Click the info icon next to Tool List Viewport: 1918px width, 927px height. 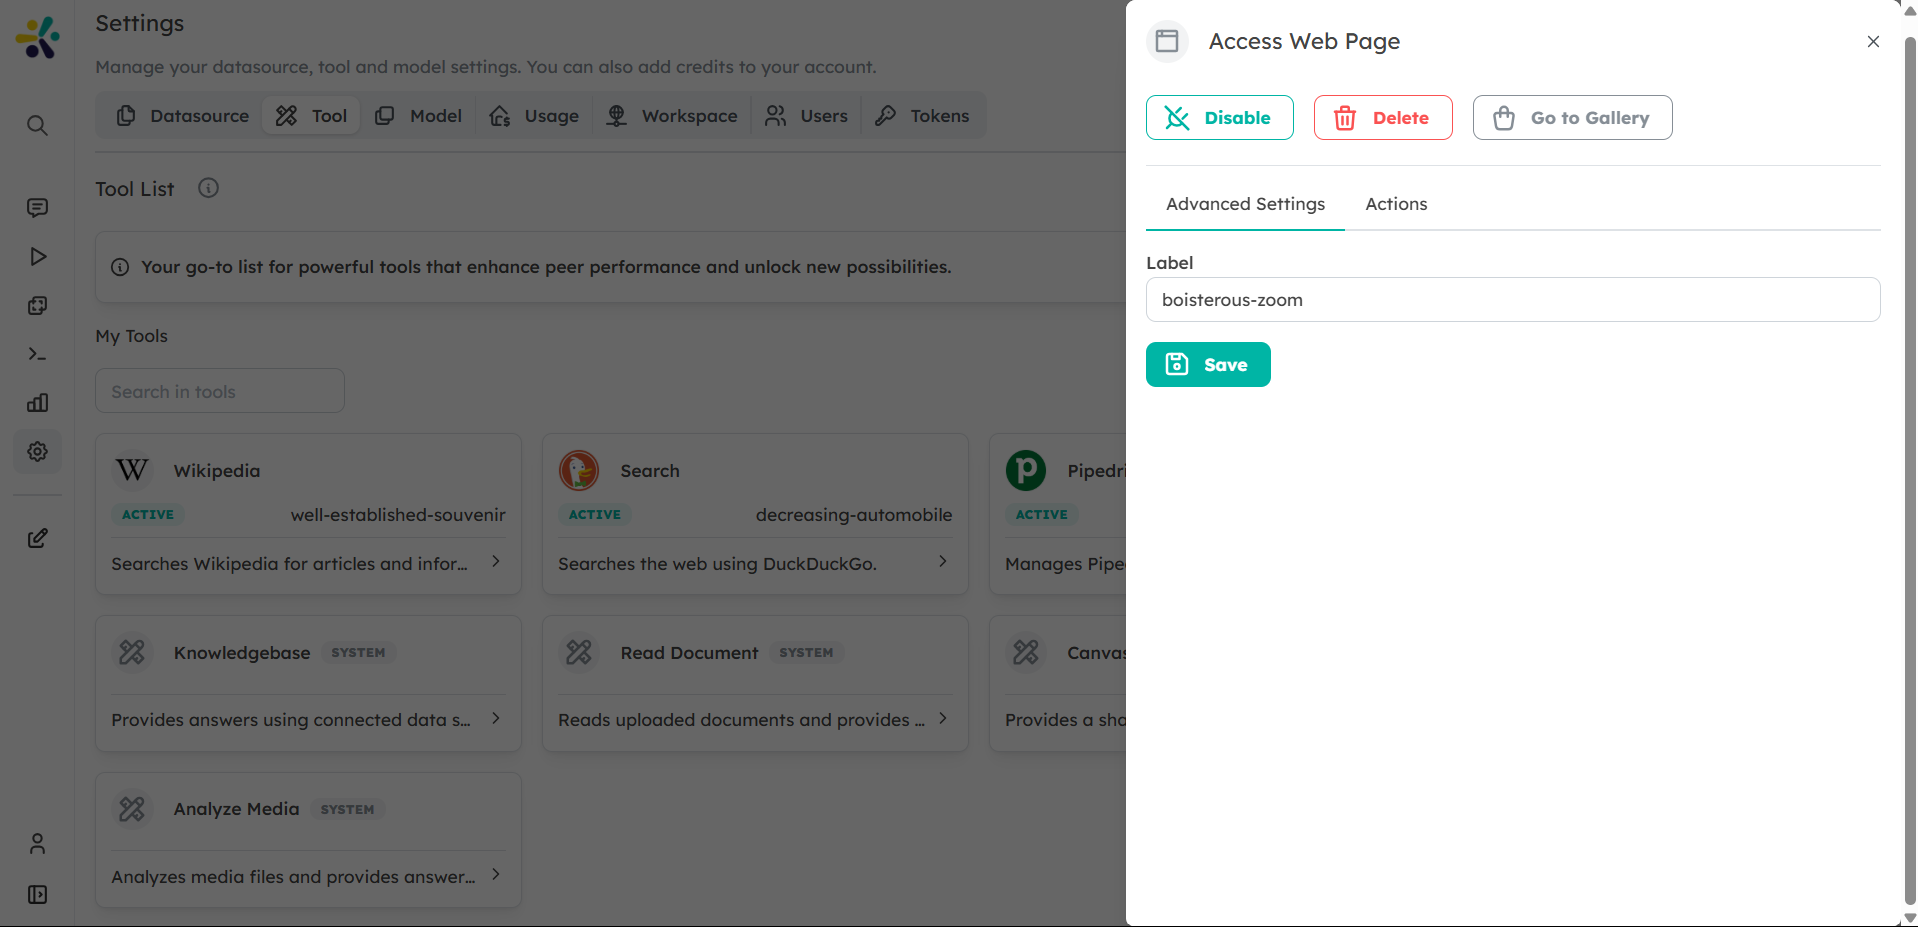coord(208,187)
